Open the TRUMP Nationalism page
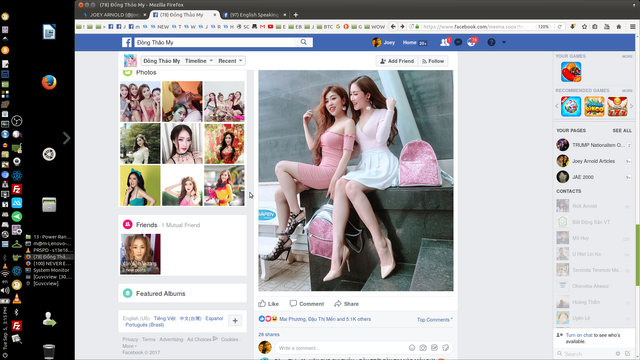640x360 pixels. (594, 145)
